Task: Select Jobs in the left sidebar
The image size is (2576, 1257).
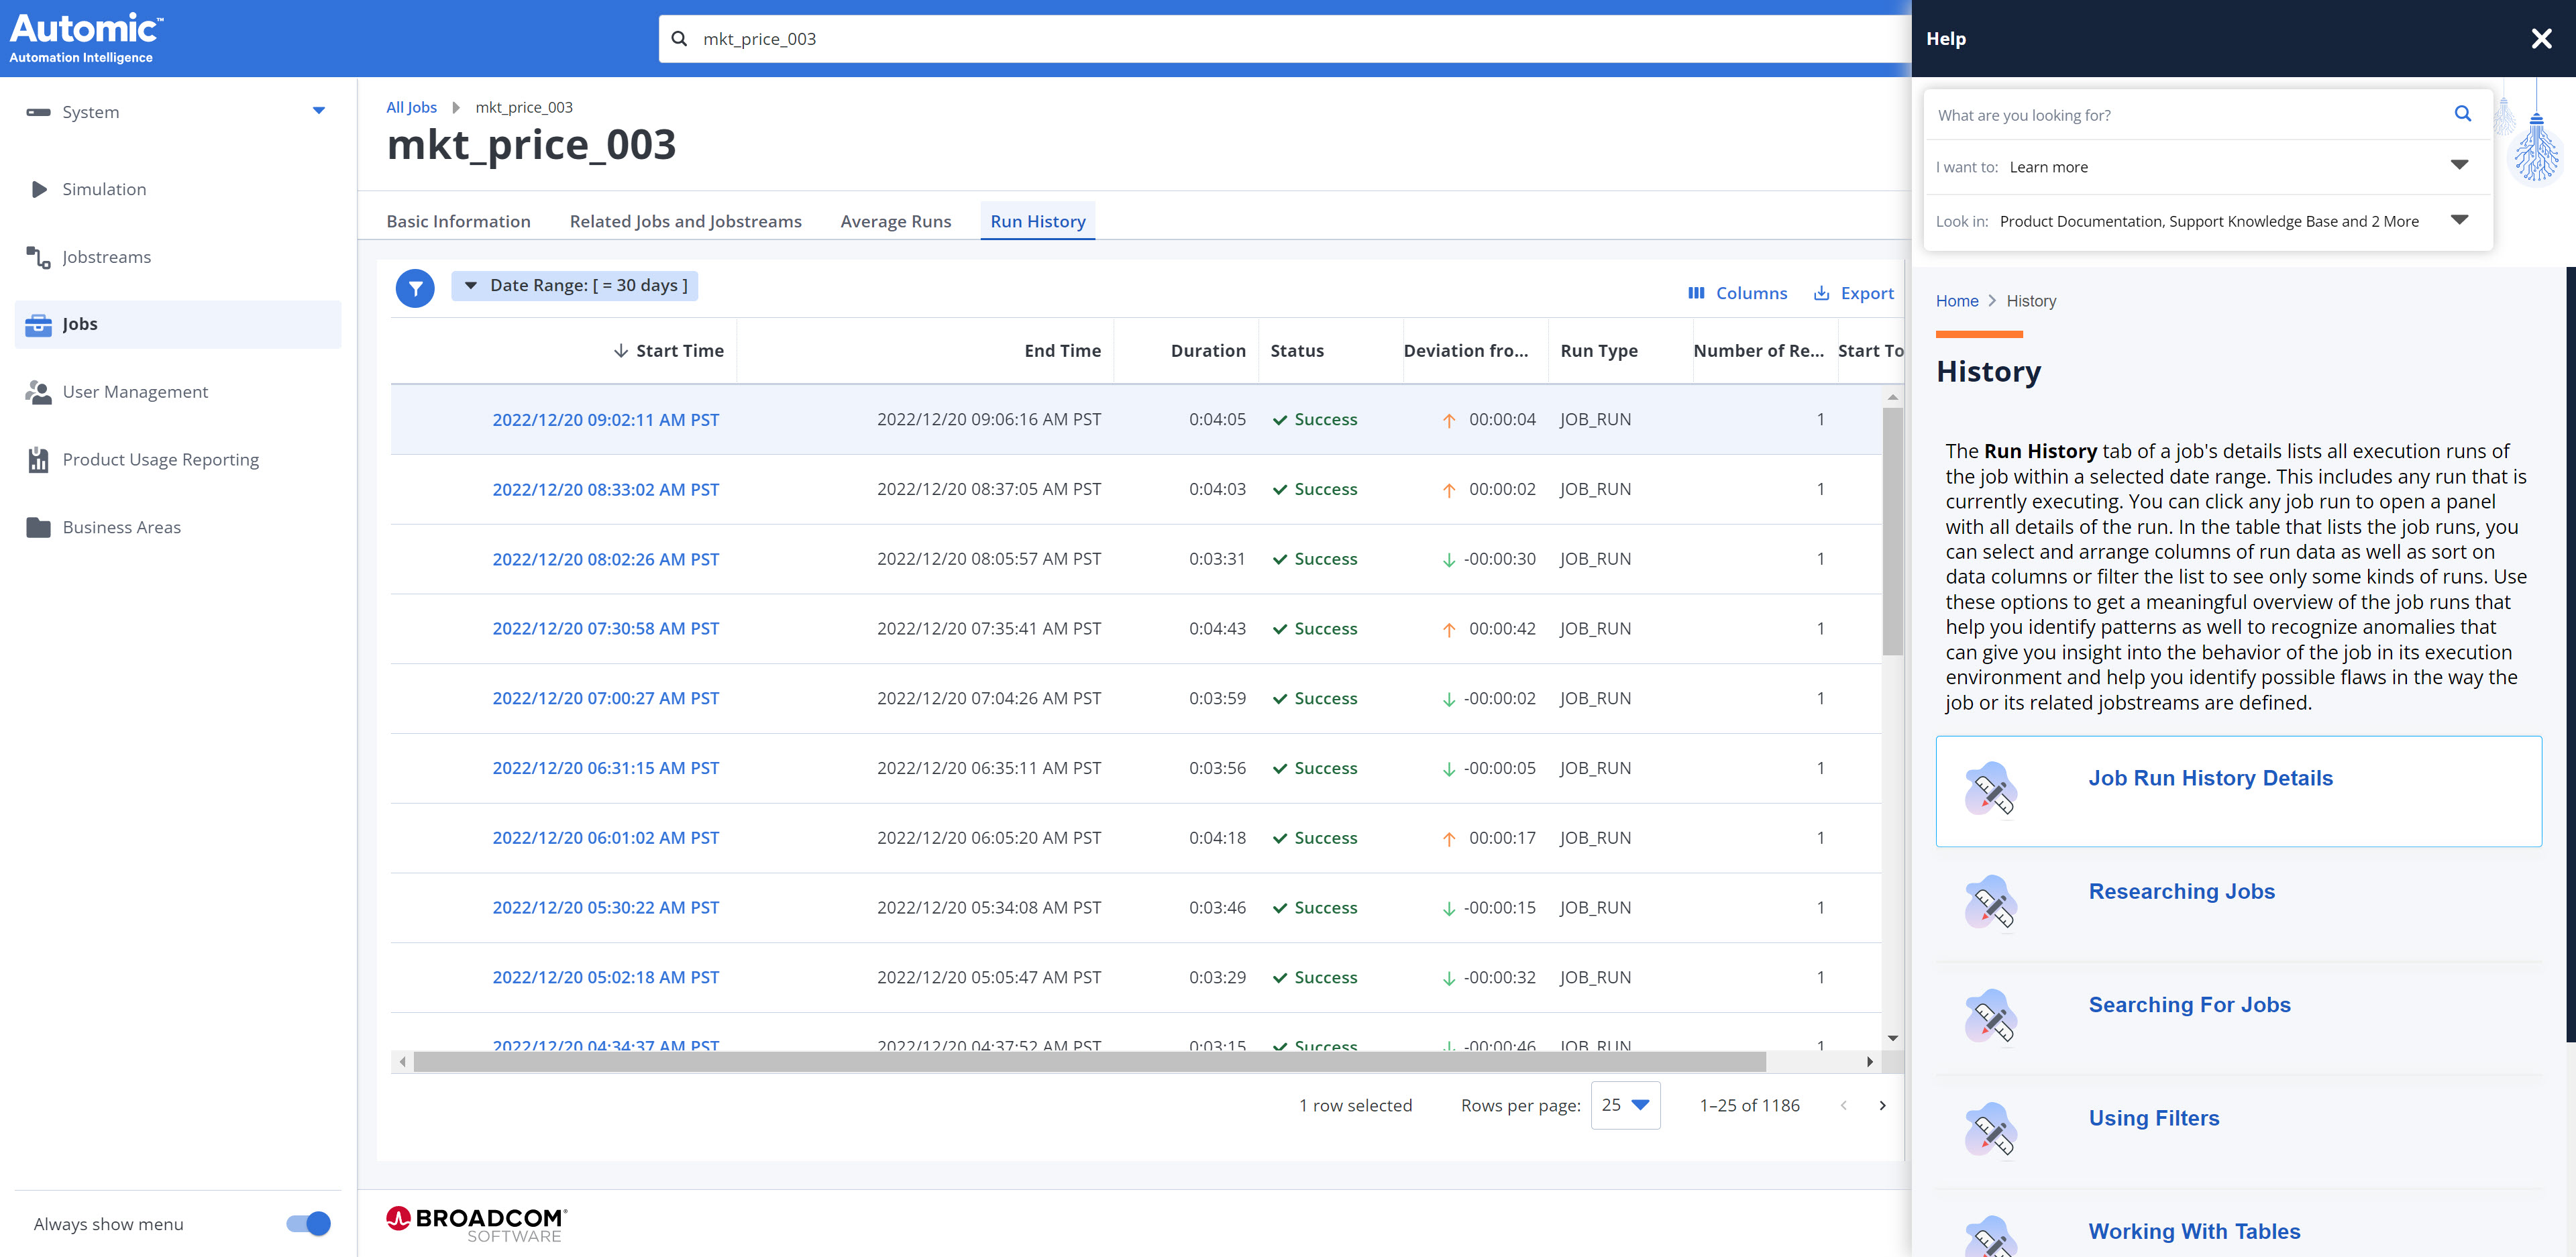Action: (x=79, y=323)
